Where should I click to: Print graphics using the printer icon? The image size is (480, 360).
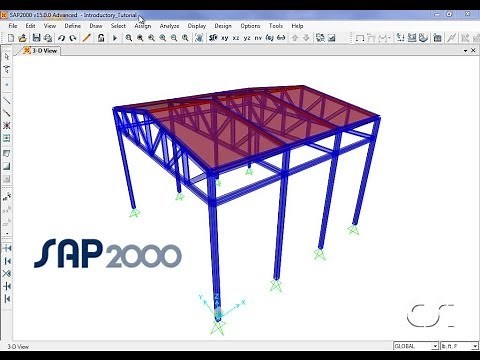[48, 38]
